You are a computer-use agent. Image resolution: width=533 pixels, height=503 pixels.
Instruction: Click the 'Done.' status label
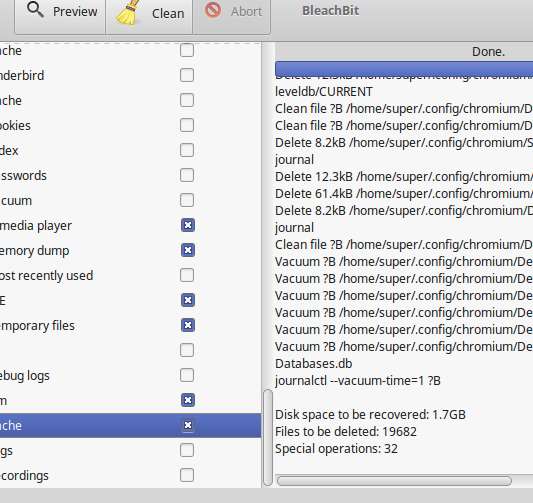tap(488, 52)
